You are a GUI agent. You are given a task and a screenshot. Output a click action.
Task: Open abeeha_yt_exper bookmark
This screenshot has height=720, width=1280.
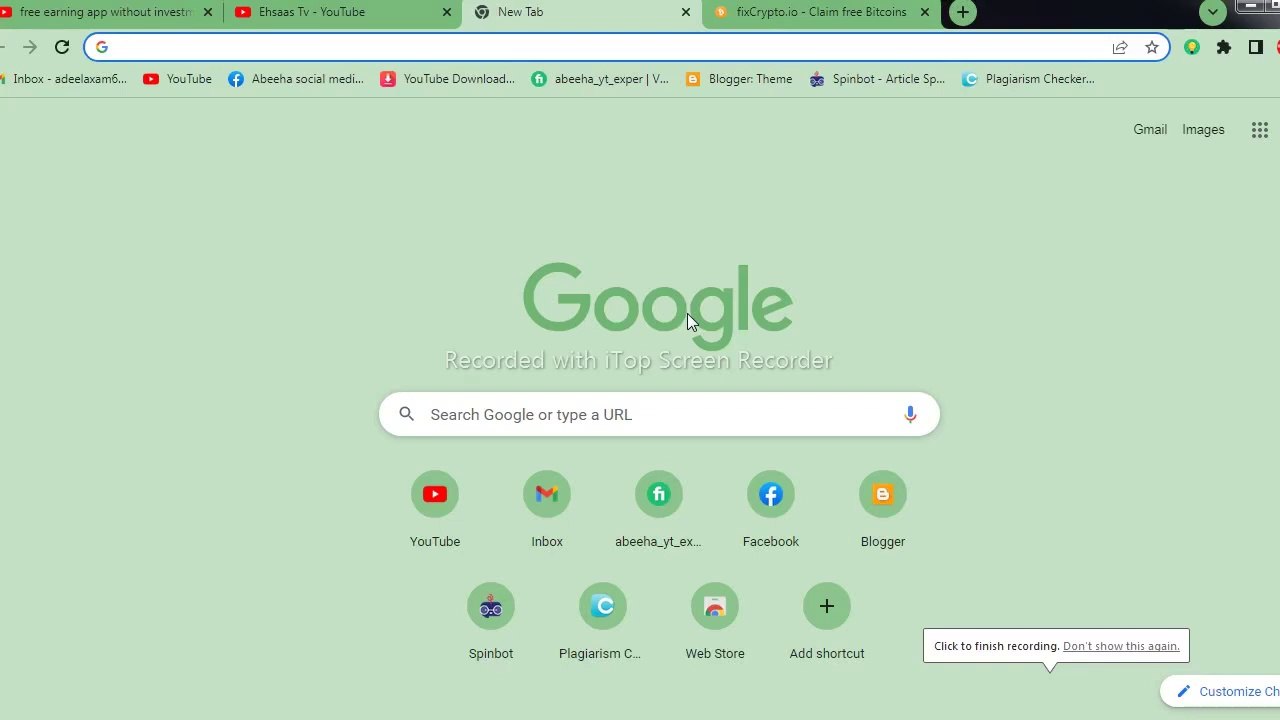[x=600, y=79]
